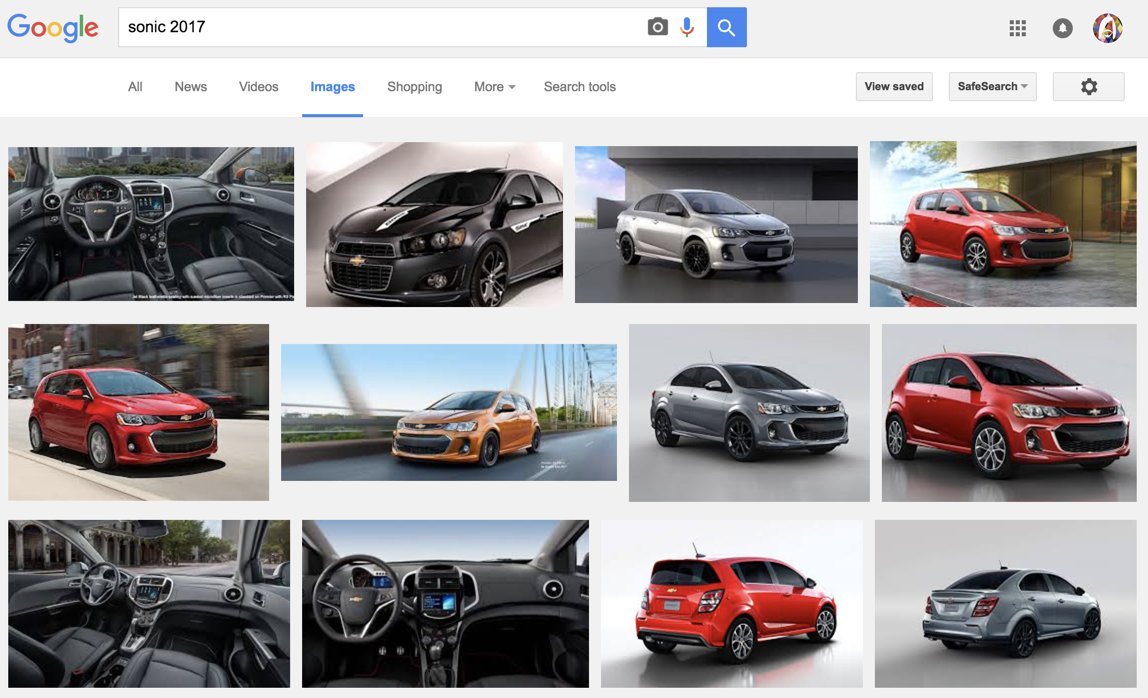Open the SafeSearch dropdown
1148x698 pixels.
coord(992,86)
